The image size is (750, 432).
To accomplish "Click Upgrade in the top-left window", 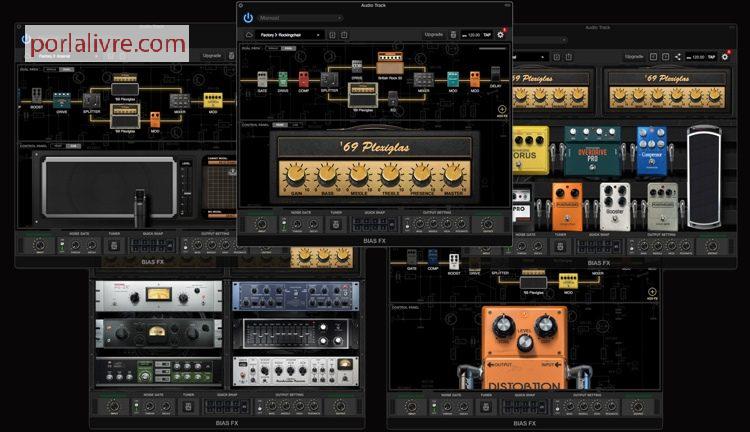I will point(211,55).
